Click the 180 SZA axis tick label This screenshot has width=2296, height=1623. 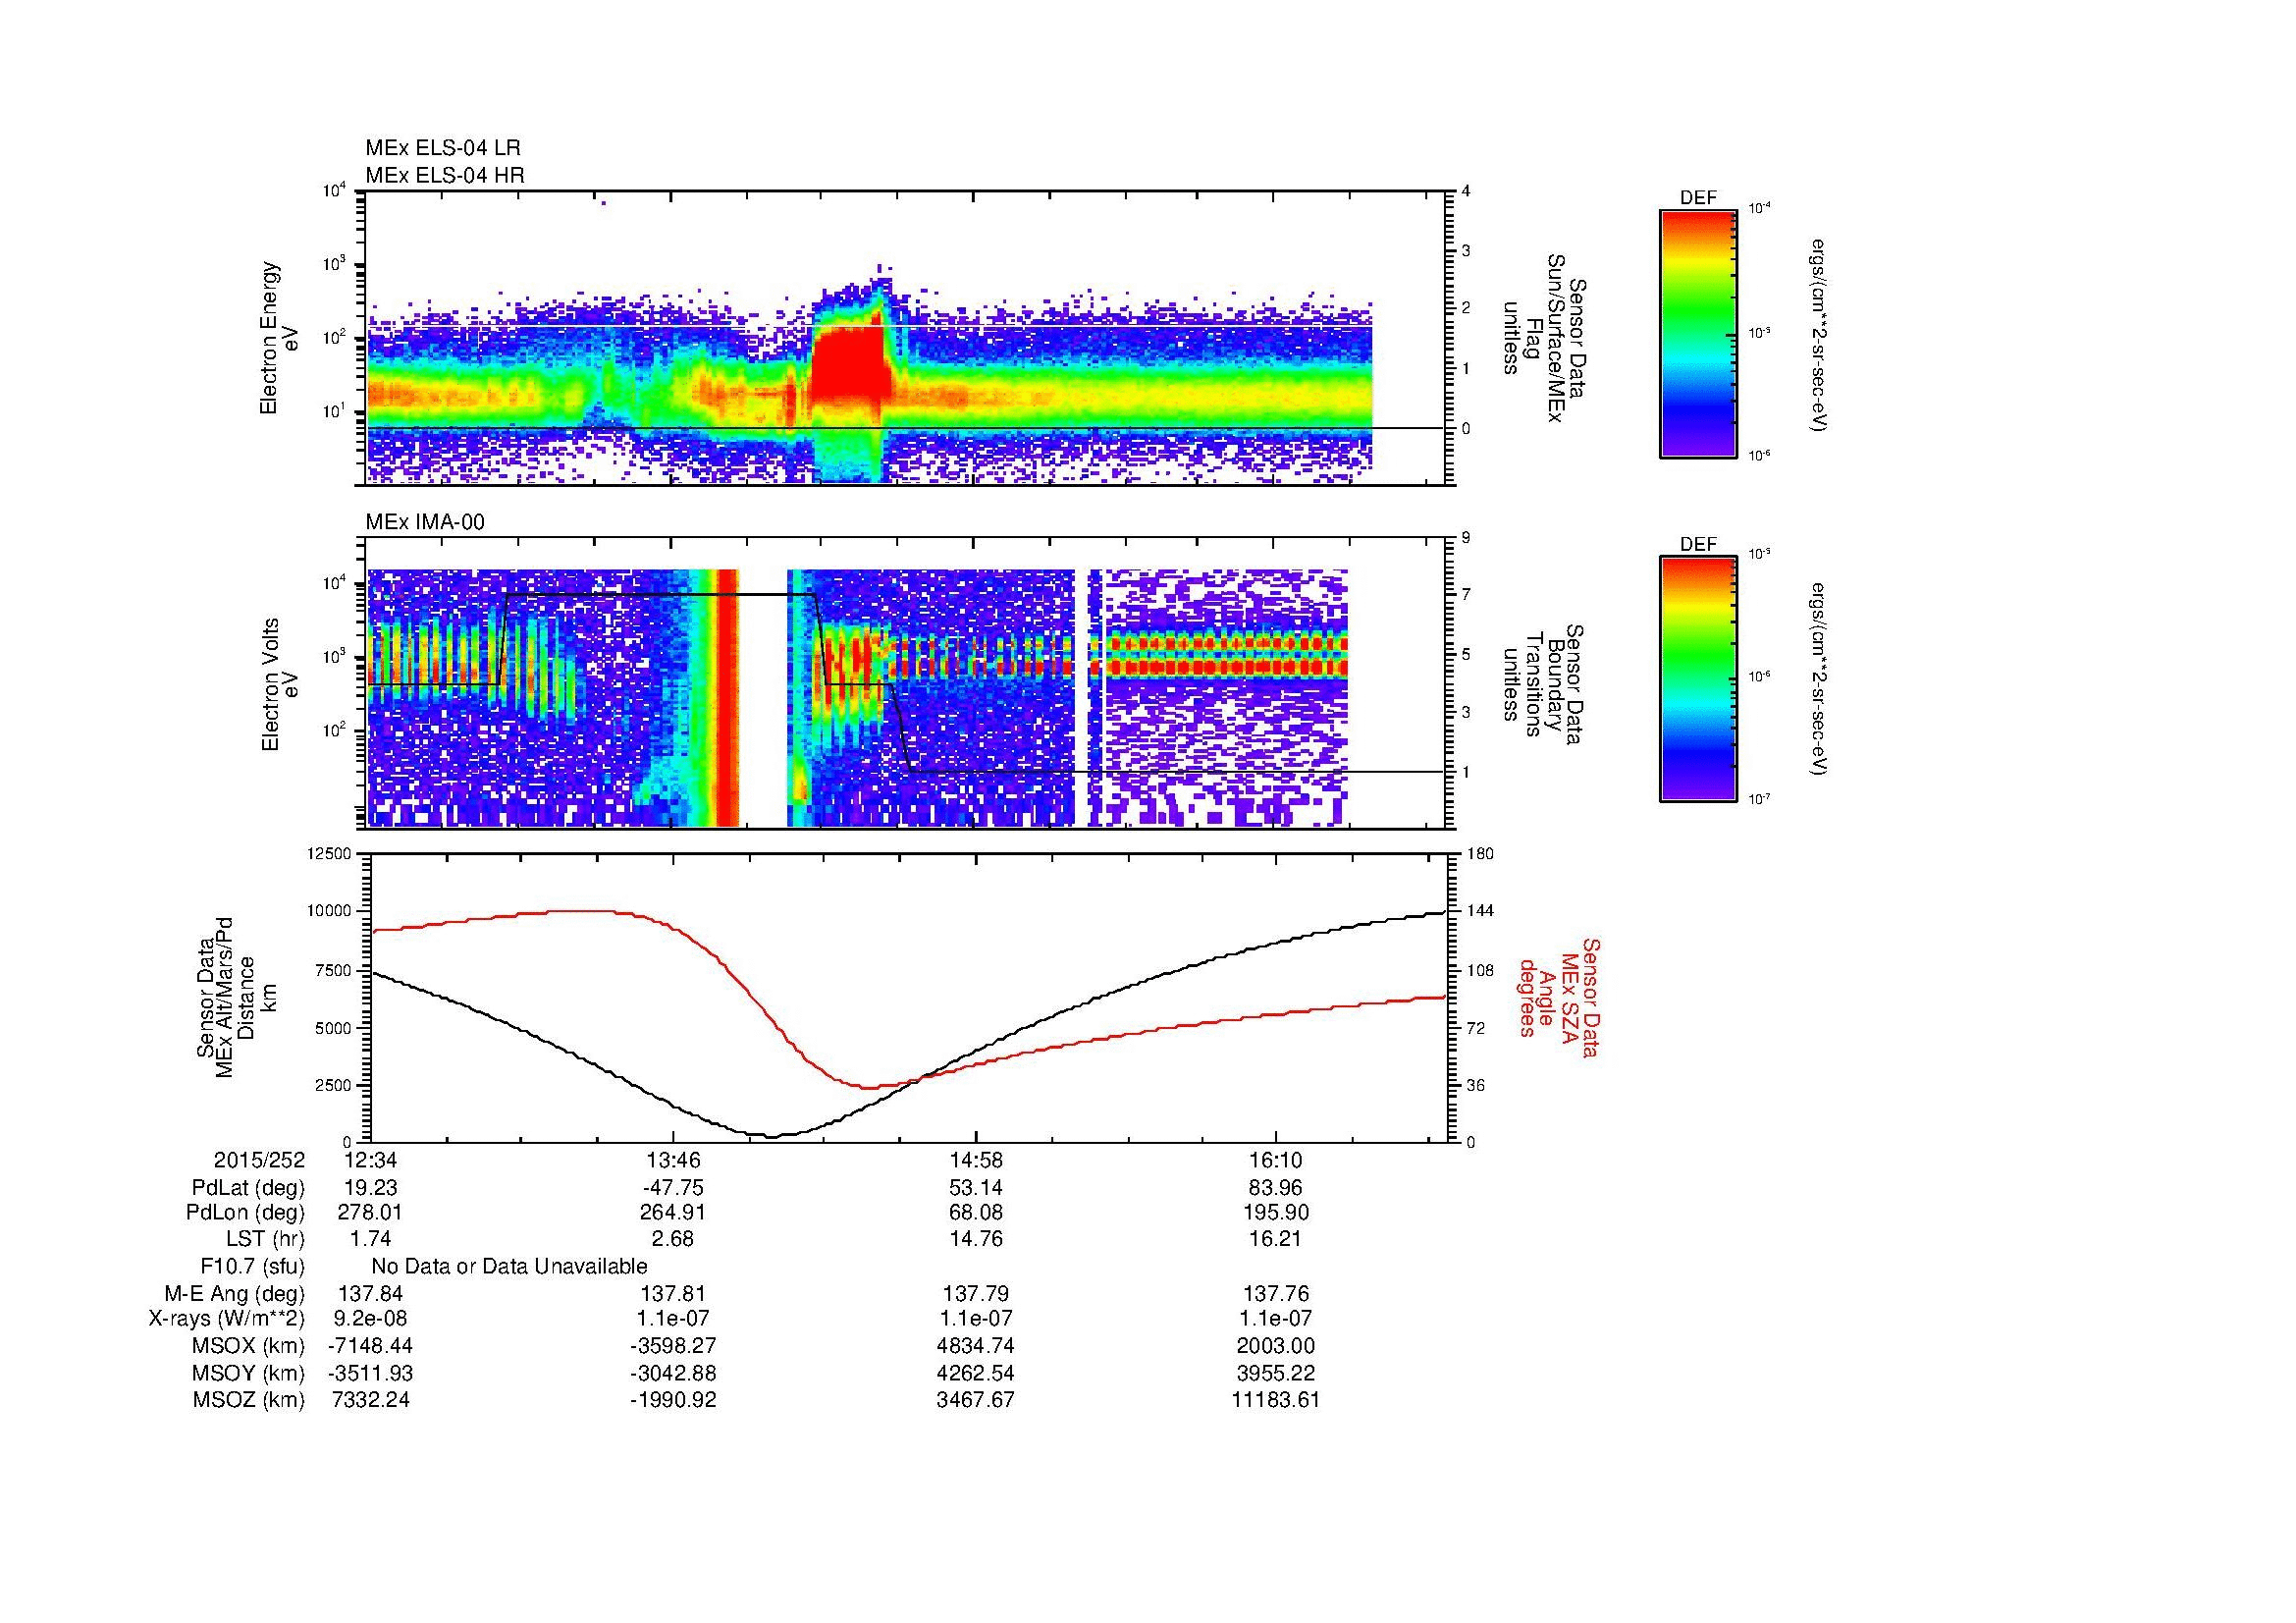(x=1480, y=853)
